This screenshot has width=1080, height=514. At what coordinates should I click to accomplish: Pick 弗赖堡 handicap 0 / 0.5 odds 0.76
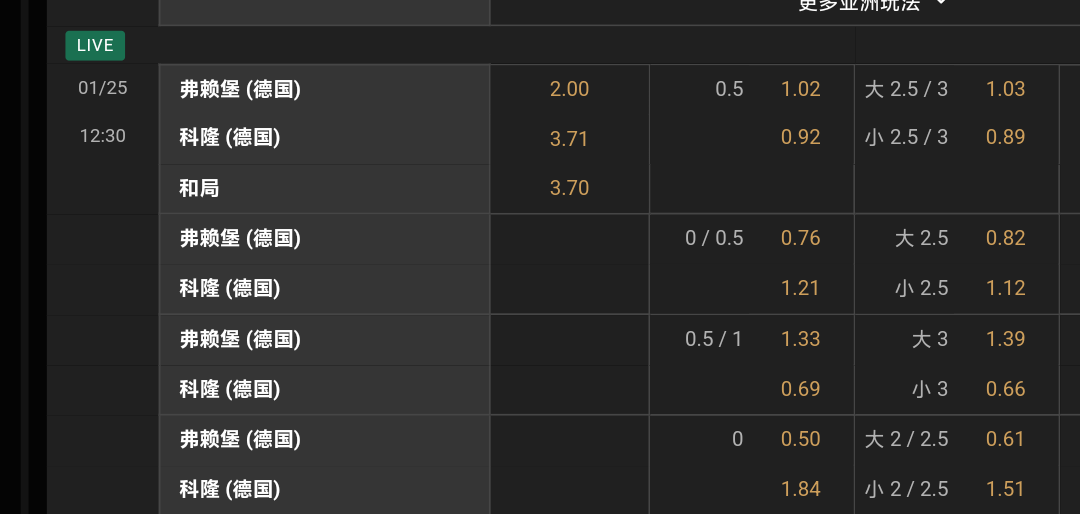[x=800, y=238]
